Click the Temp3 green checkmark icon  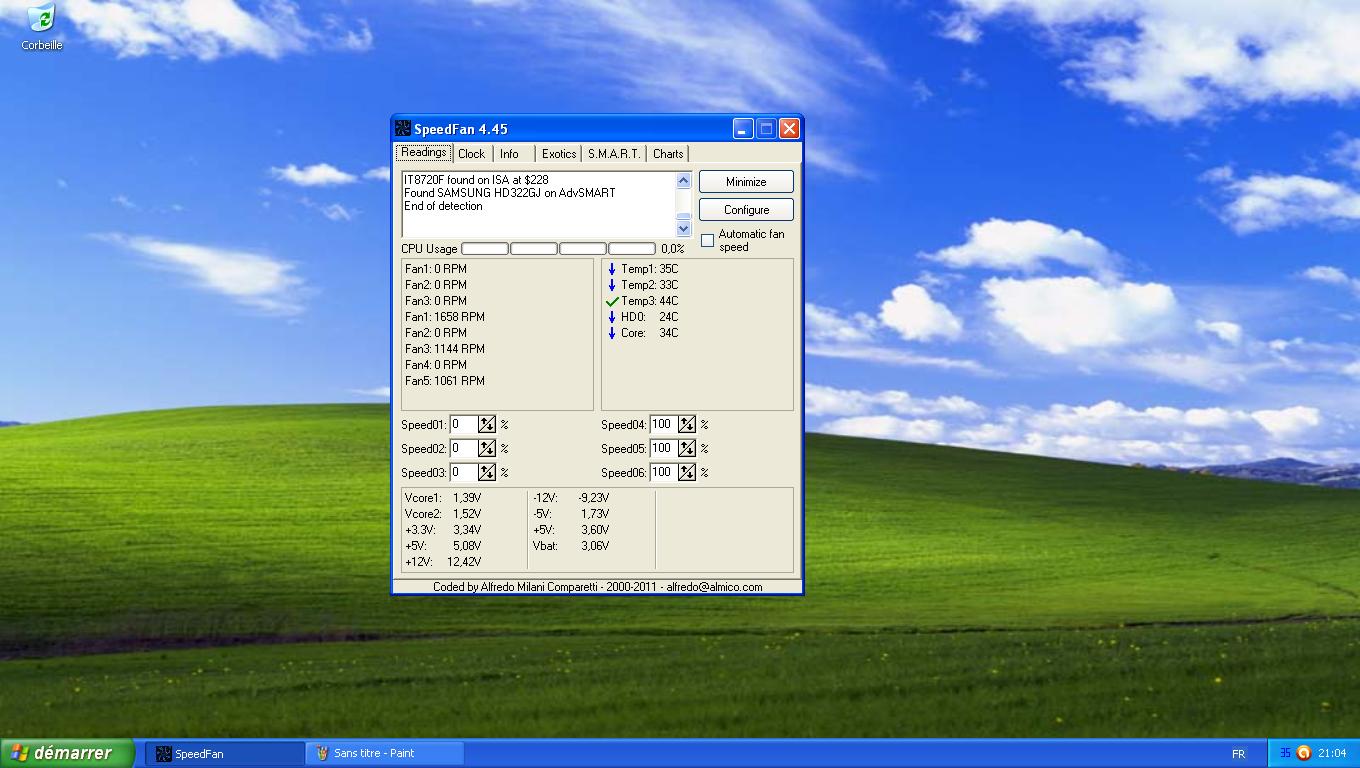click(x=612, y=301)
